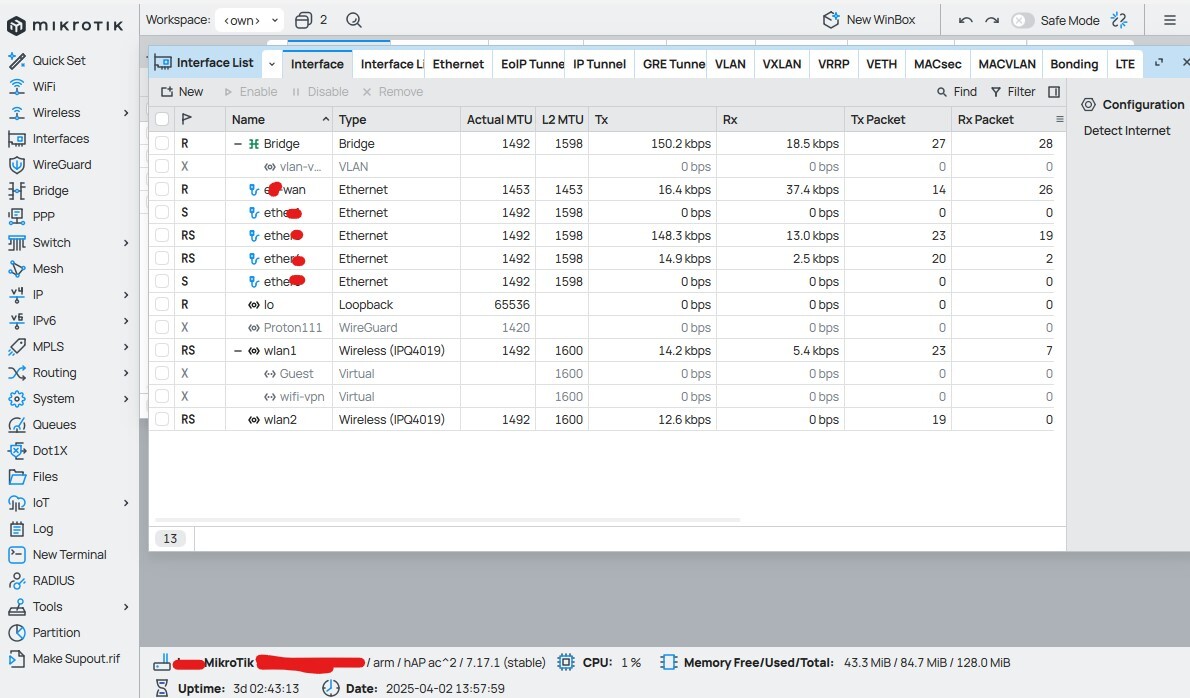1190x698 pixels.
Task: Click the undo arrow icon
Action: pos(965,20)
